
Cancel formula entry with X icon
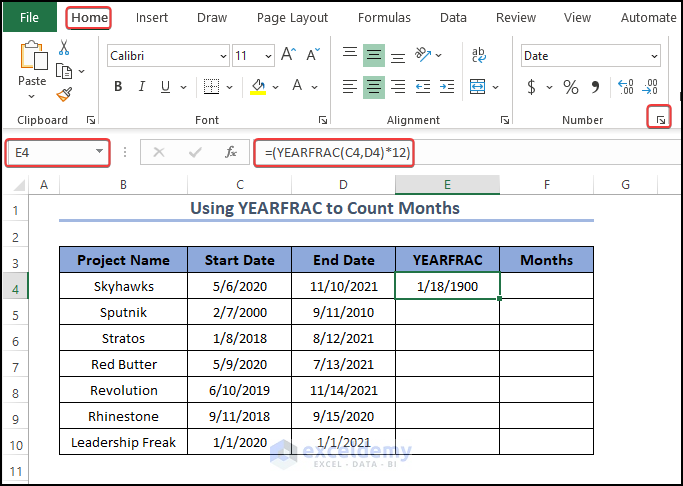[159, 152]
